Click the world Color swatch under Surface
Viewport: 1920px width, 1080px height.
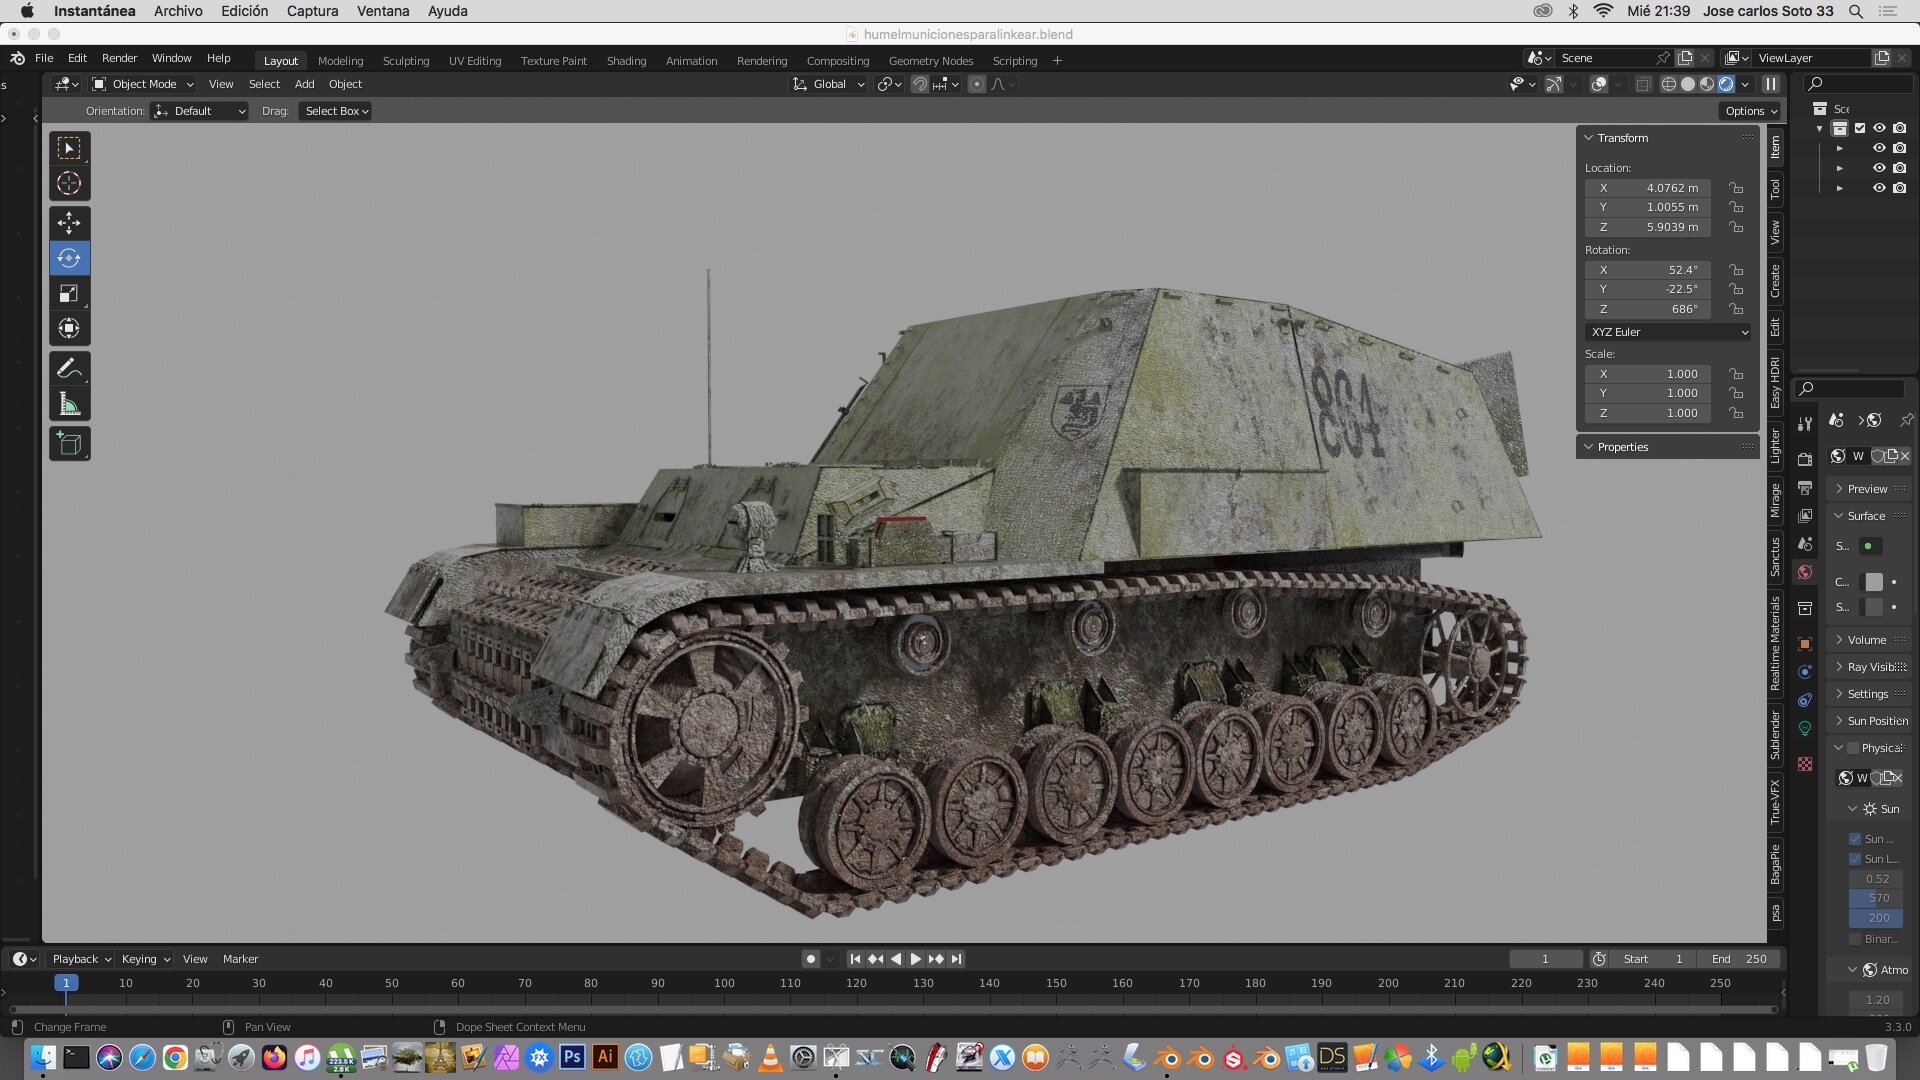coord(1874,582)
